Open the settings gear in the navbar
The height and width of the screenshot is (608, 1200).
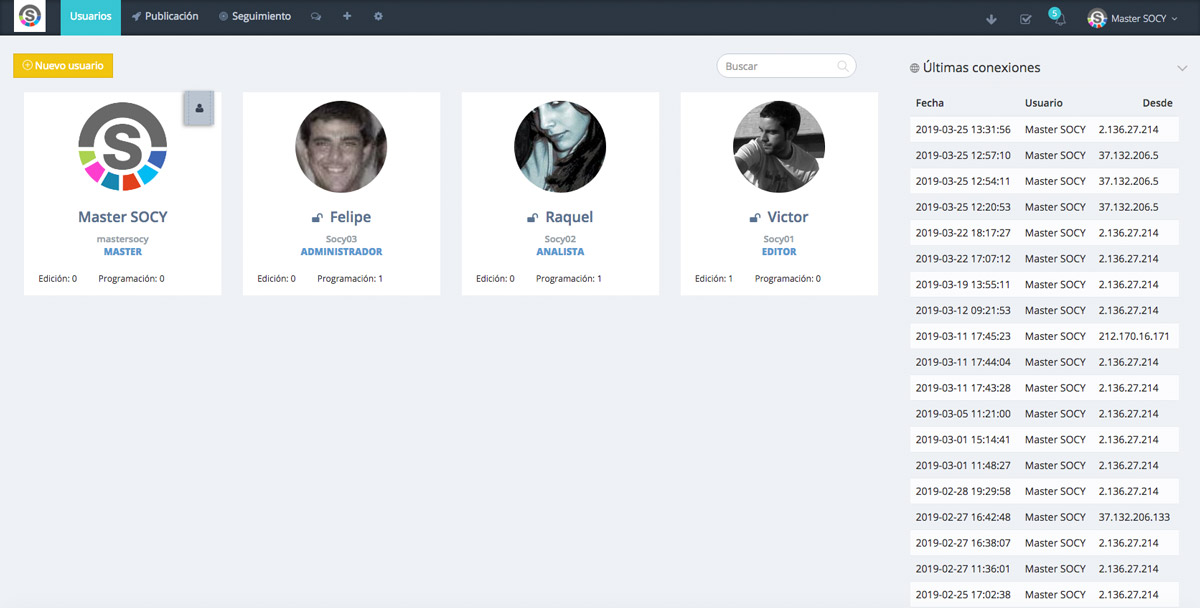[378, 17]
